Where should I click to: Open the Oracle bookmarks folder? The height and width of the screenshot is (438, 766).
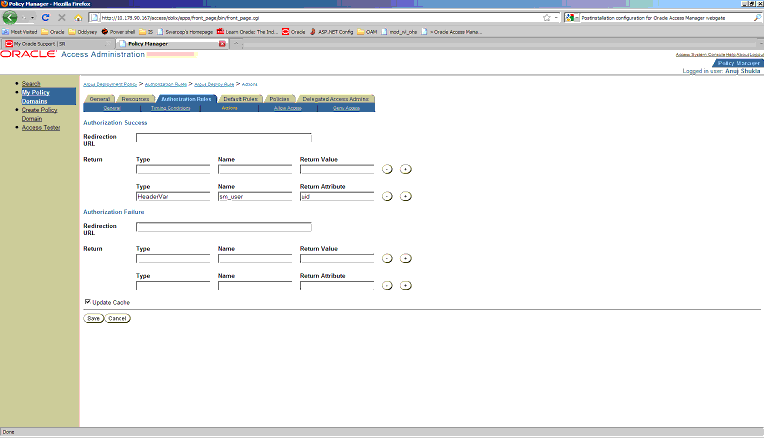point(53,32)
